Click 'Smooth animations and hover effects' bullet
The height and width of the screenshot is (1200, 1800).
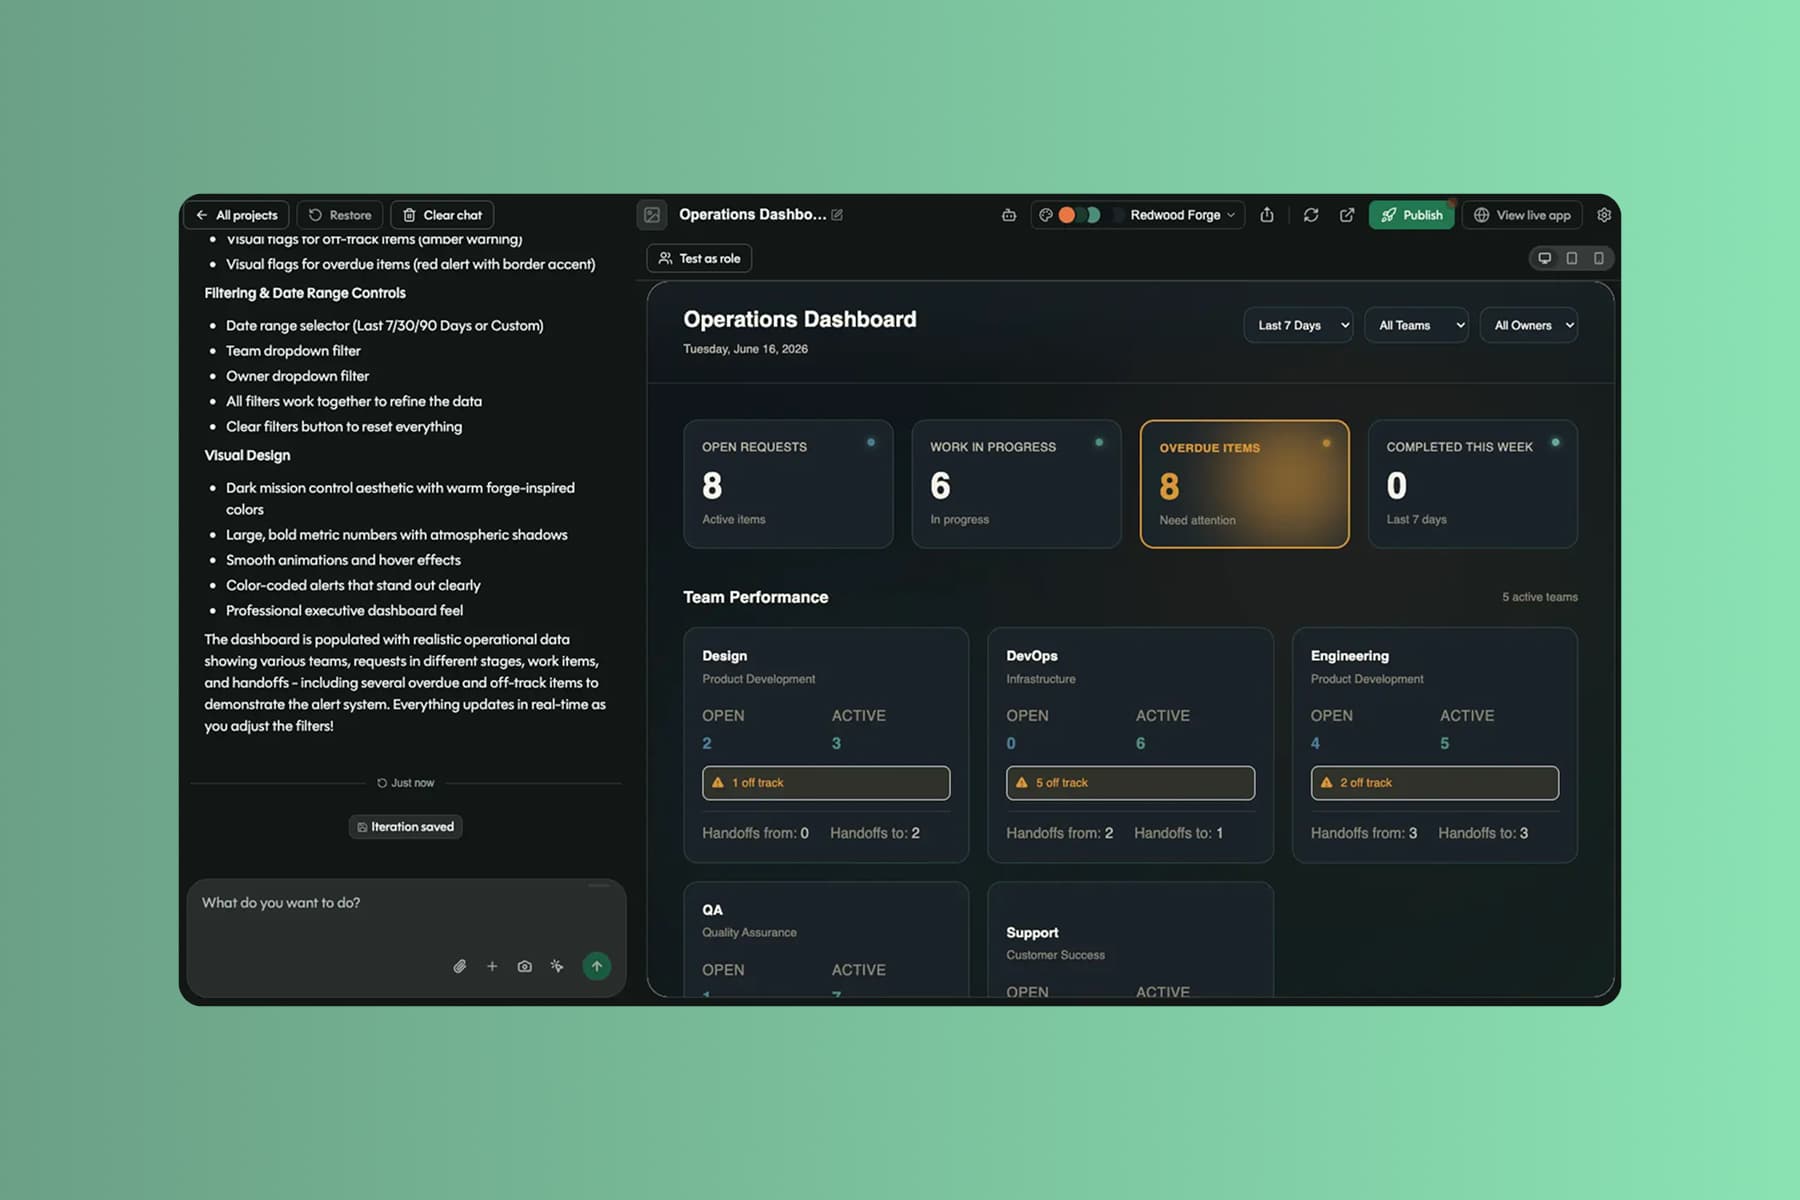pos(343,560)
